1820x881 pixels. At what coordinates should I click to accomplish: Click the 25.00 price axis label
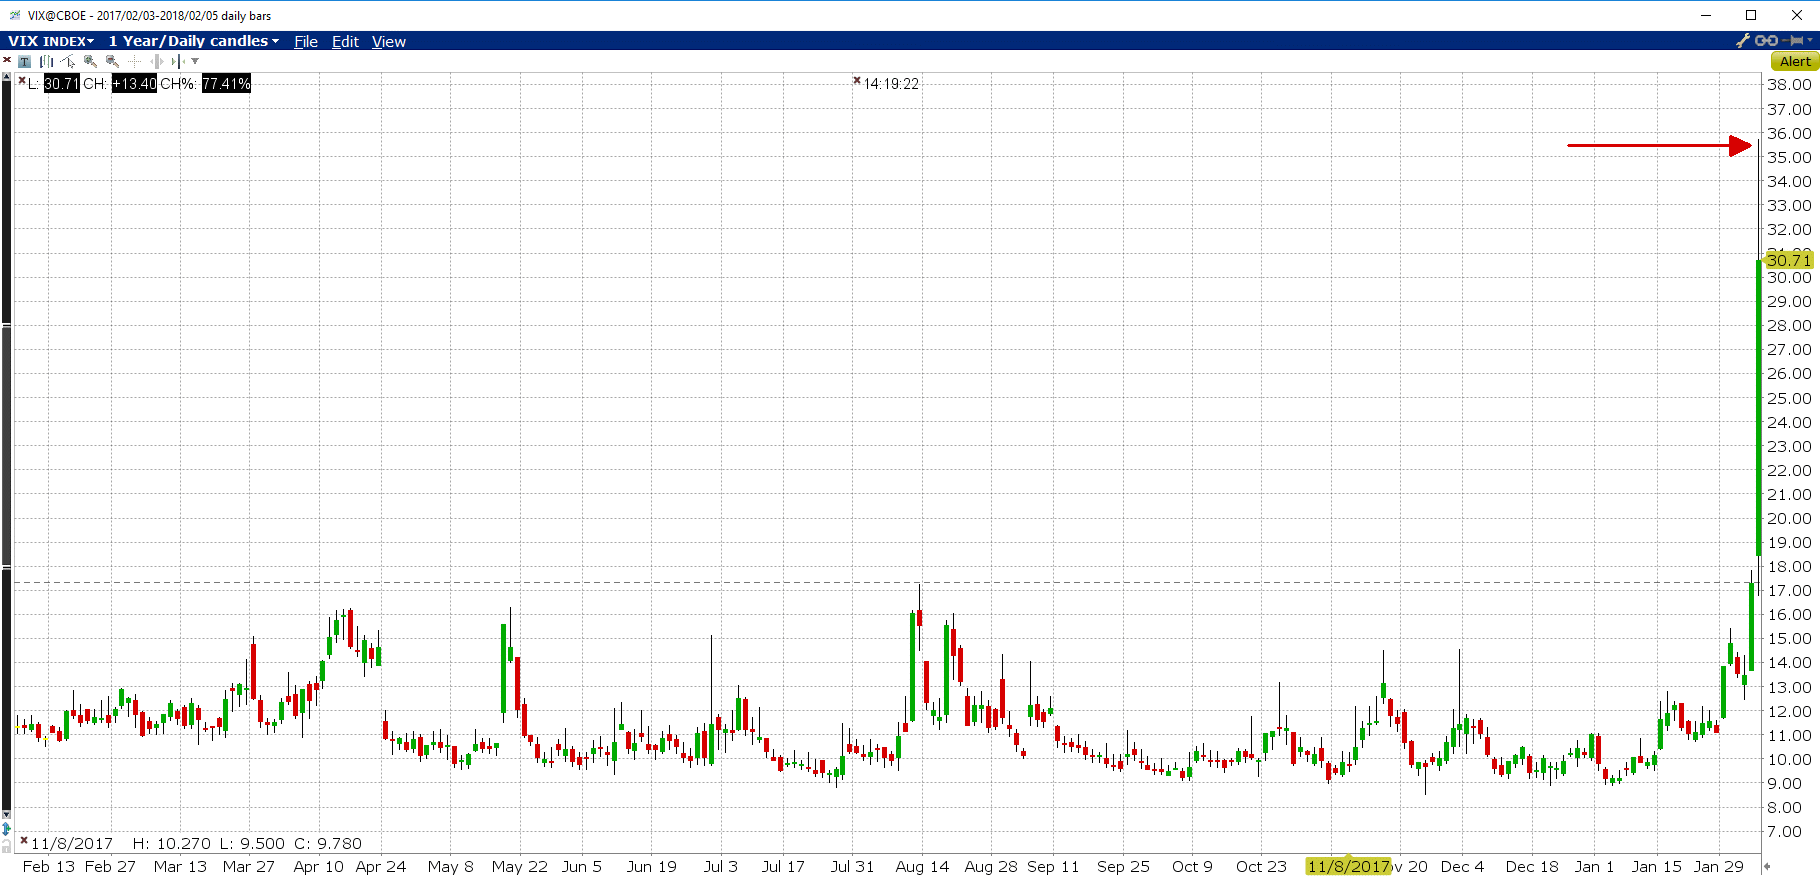coord(1789,398)
